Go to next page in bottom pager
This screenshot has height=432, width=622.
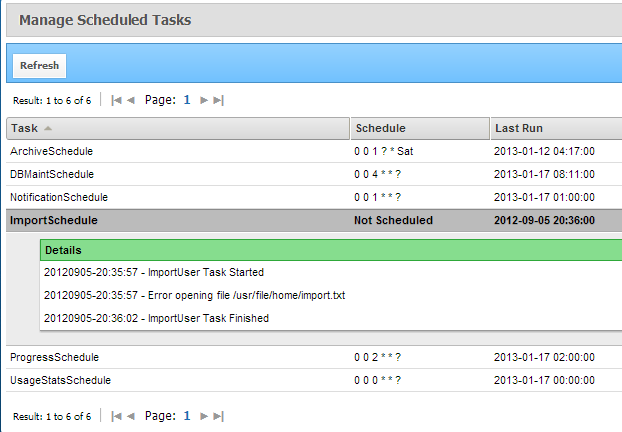click(x=204, y=416)
